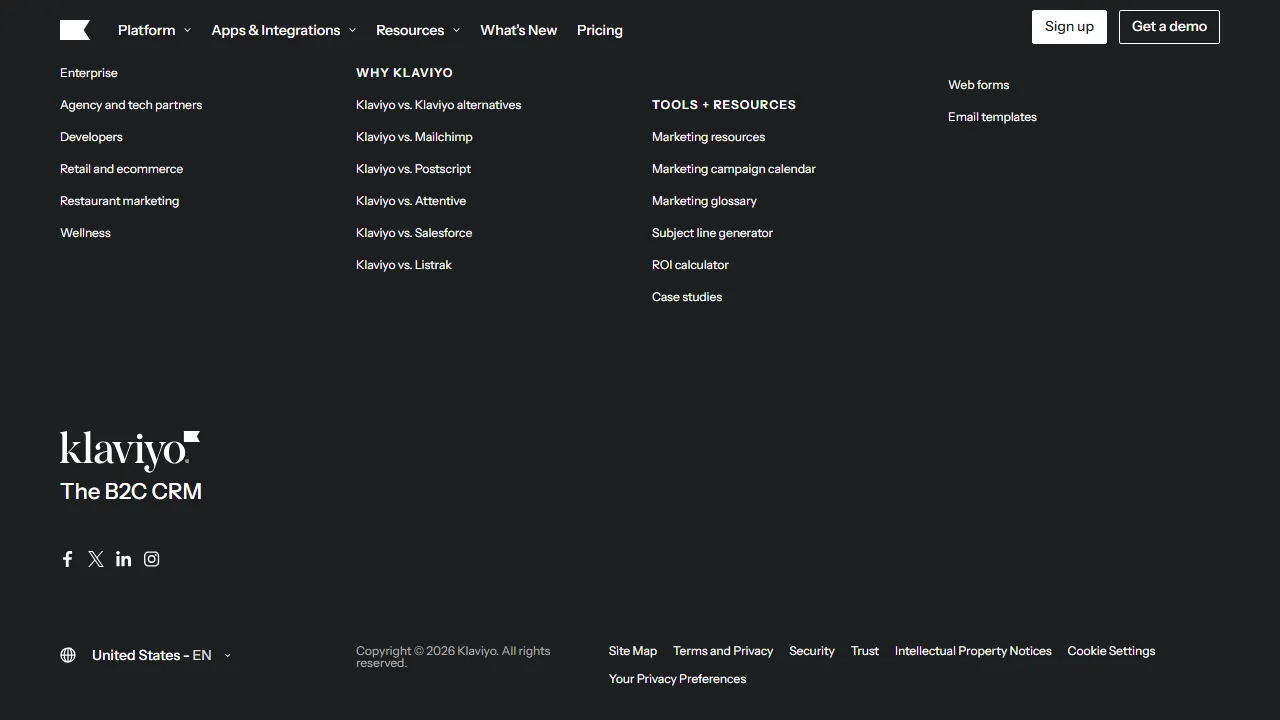1280x720 pixels.
Task: Expand the Resources menu
Action: (x=418, y=30)
